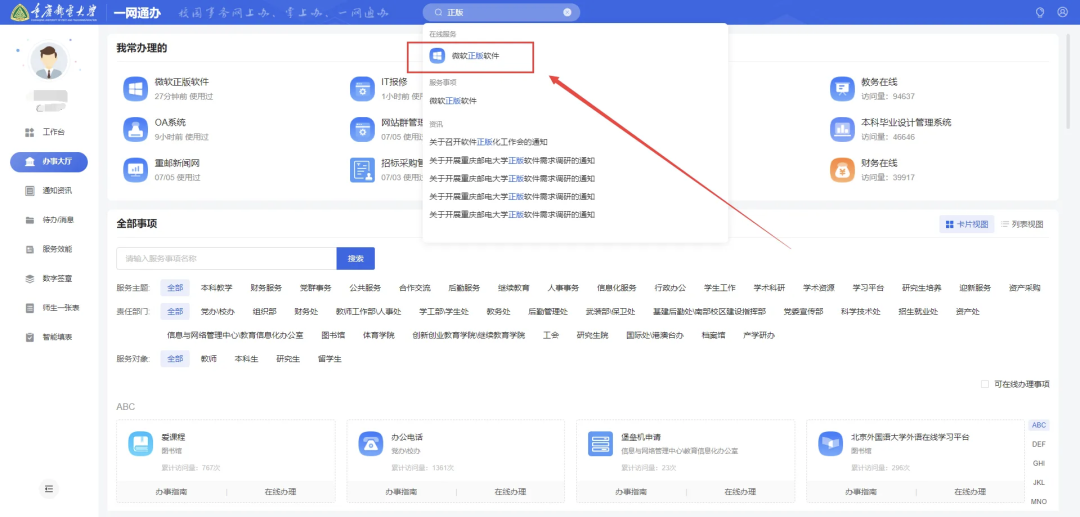The image size is (1080, 517).
Task: Open the 微软正版软件 Windows icon under 我常办理的
Action: tap(136, 89)
